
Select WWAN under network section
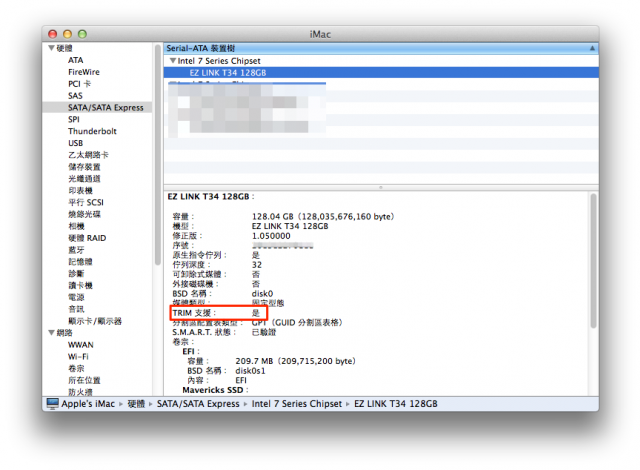coord(80,344)
